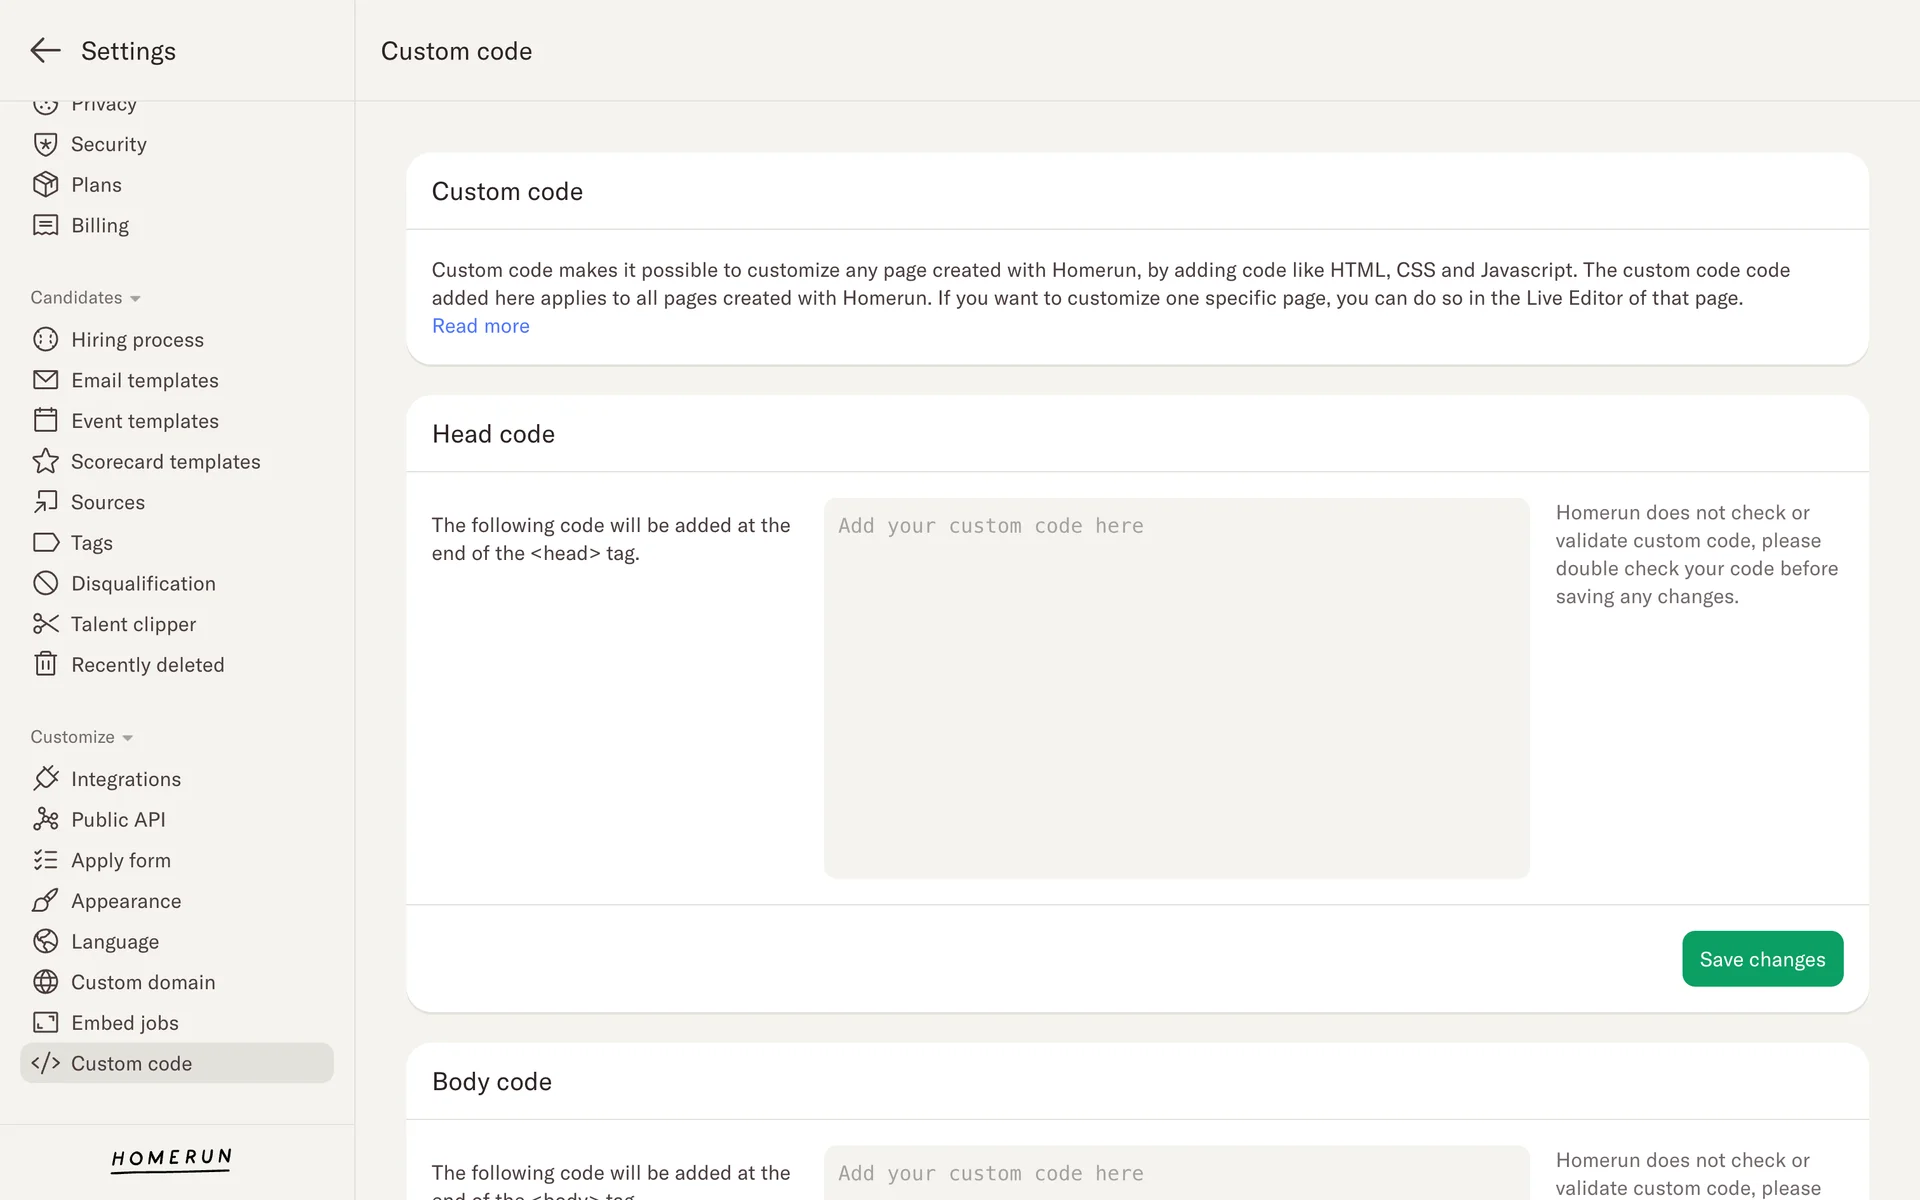Click the Disqualification circle-slash icon
Image resolution: width=1920 pixels, height=1200 pixels.
(x=45, y=583)
